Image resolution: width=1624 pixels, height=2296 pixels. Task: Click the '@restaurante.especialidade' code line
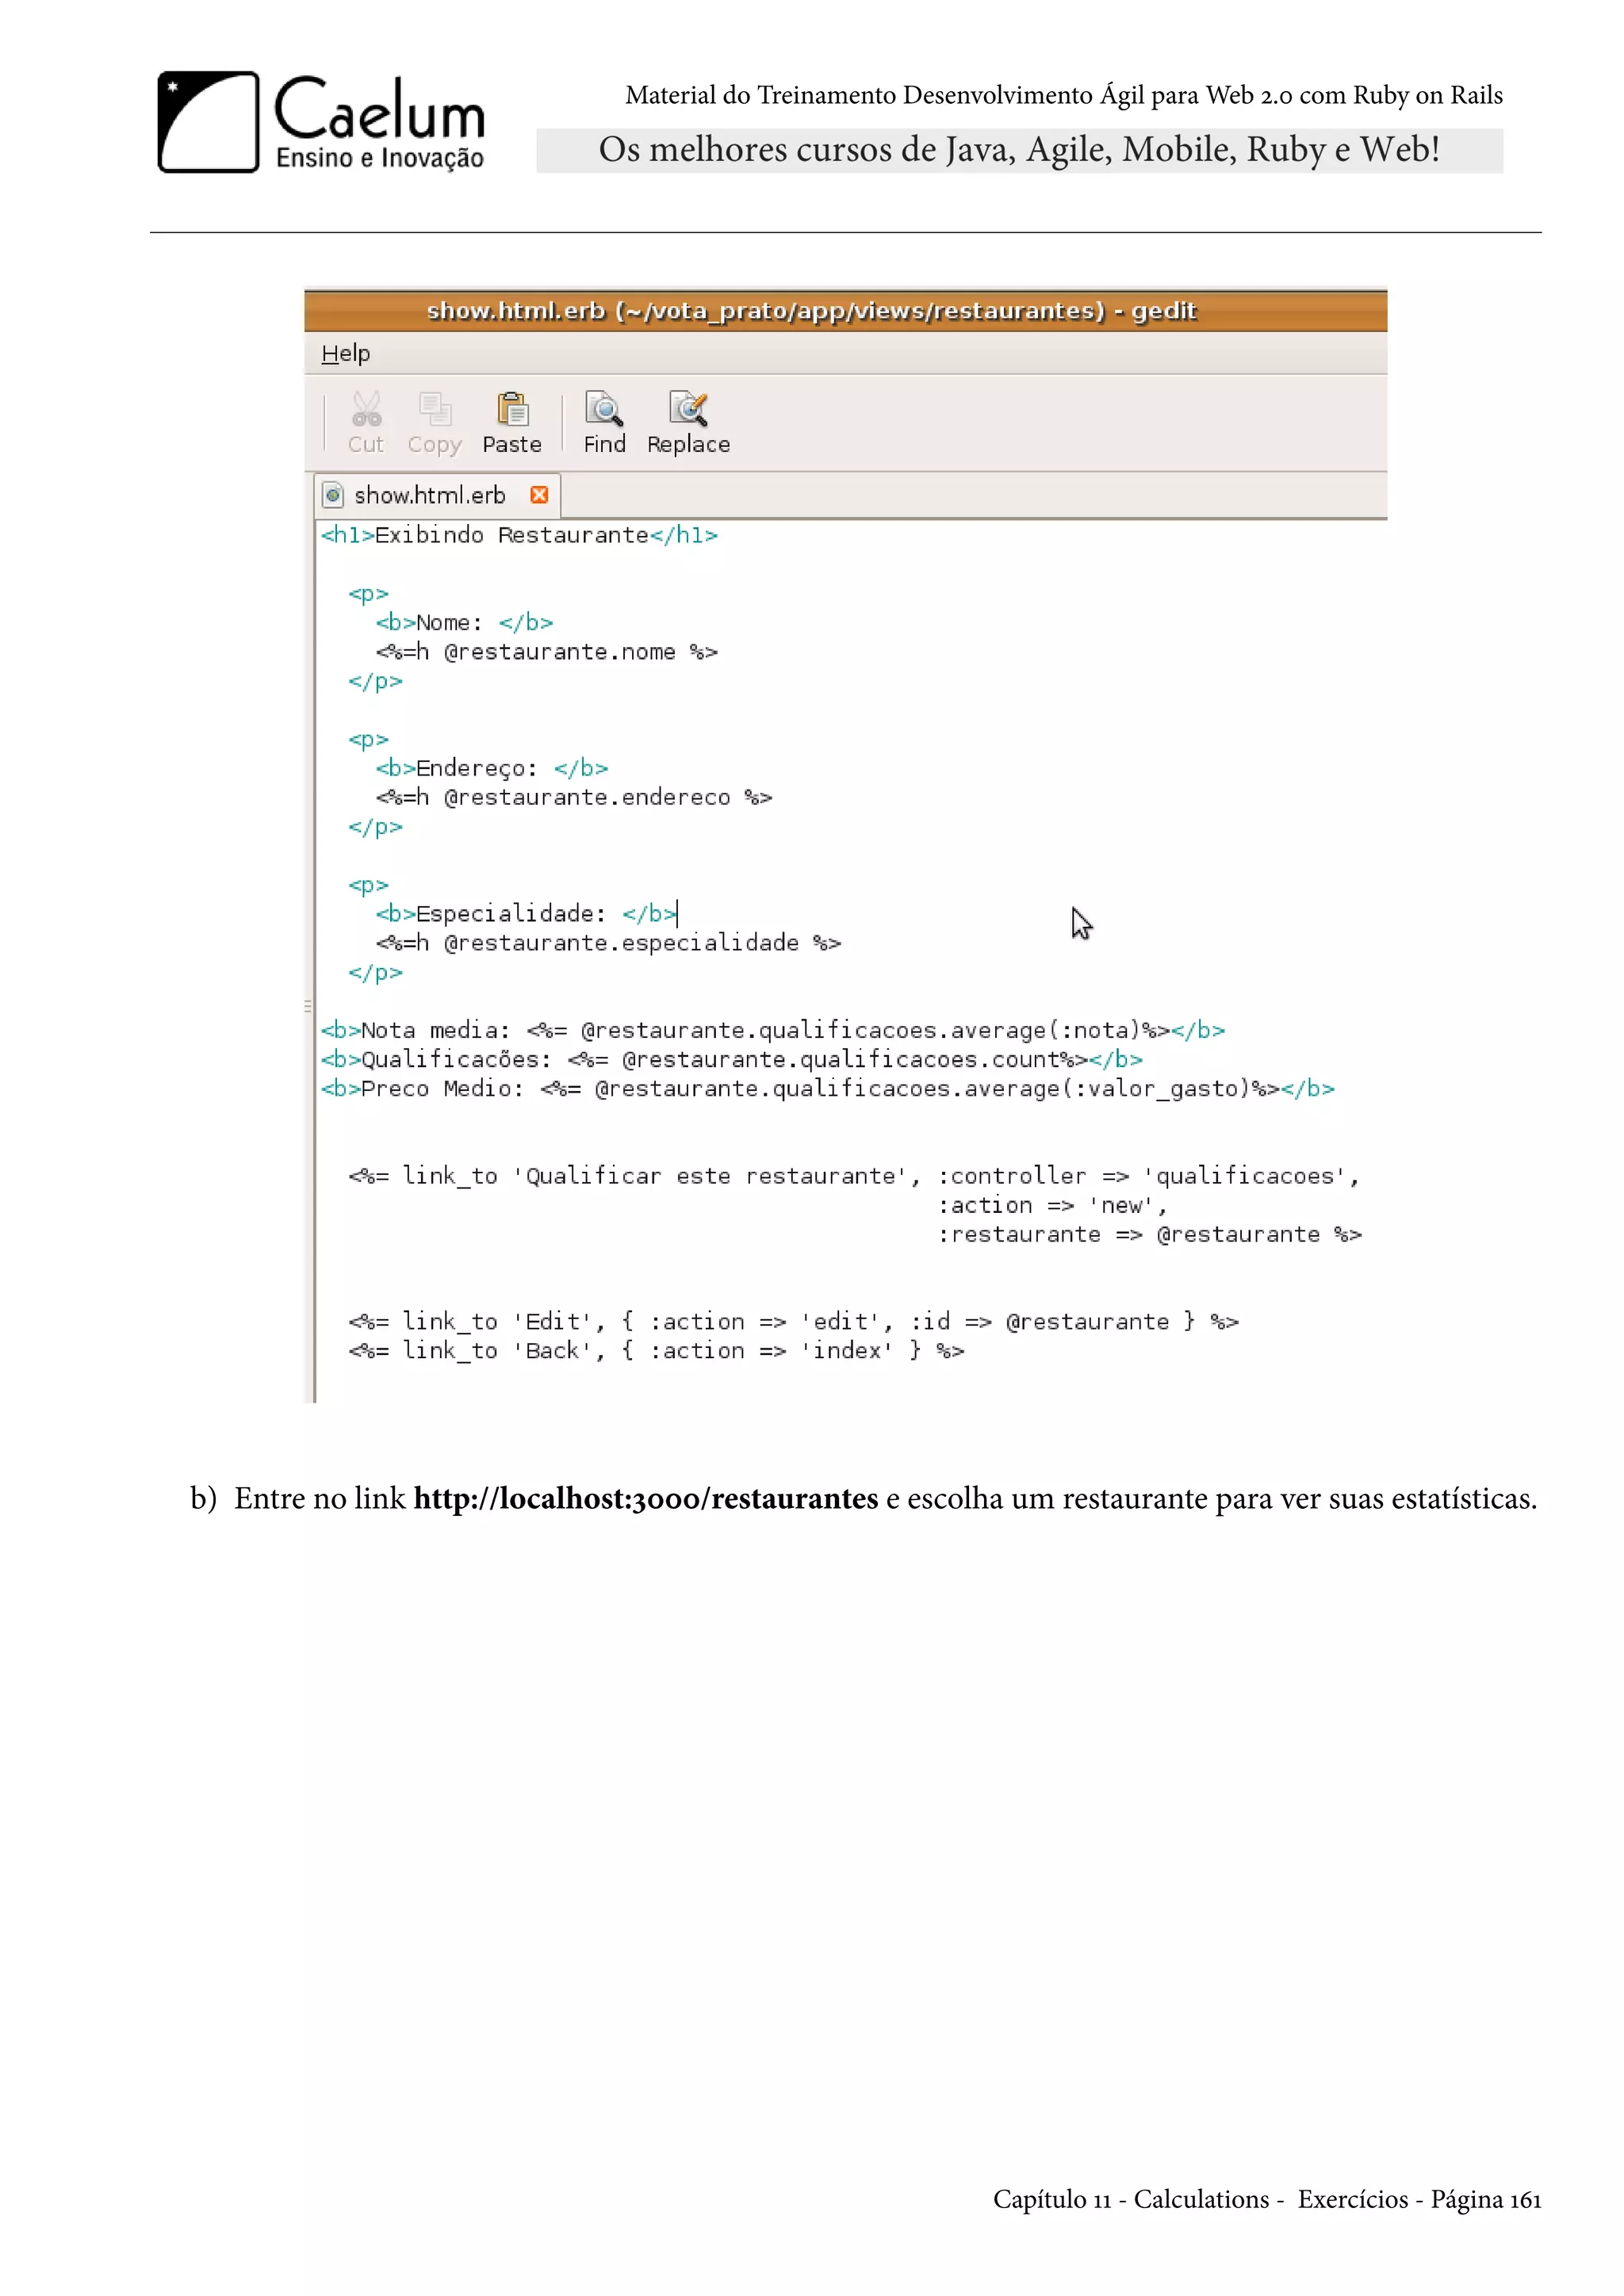tap(608, 943)
